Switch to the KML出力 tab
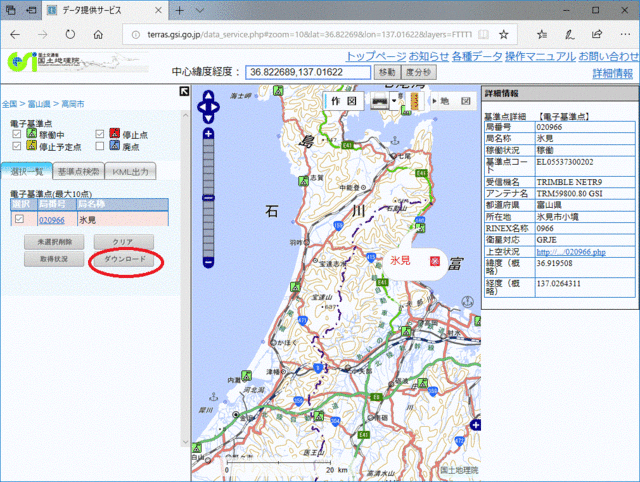 click(131, 171)
